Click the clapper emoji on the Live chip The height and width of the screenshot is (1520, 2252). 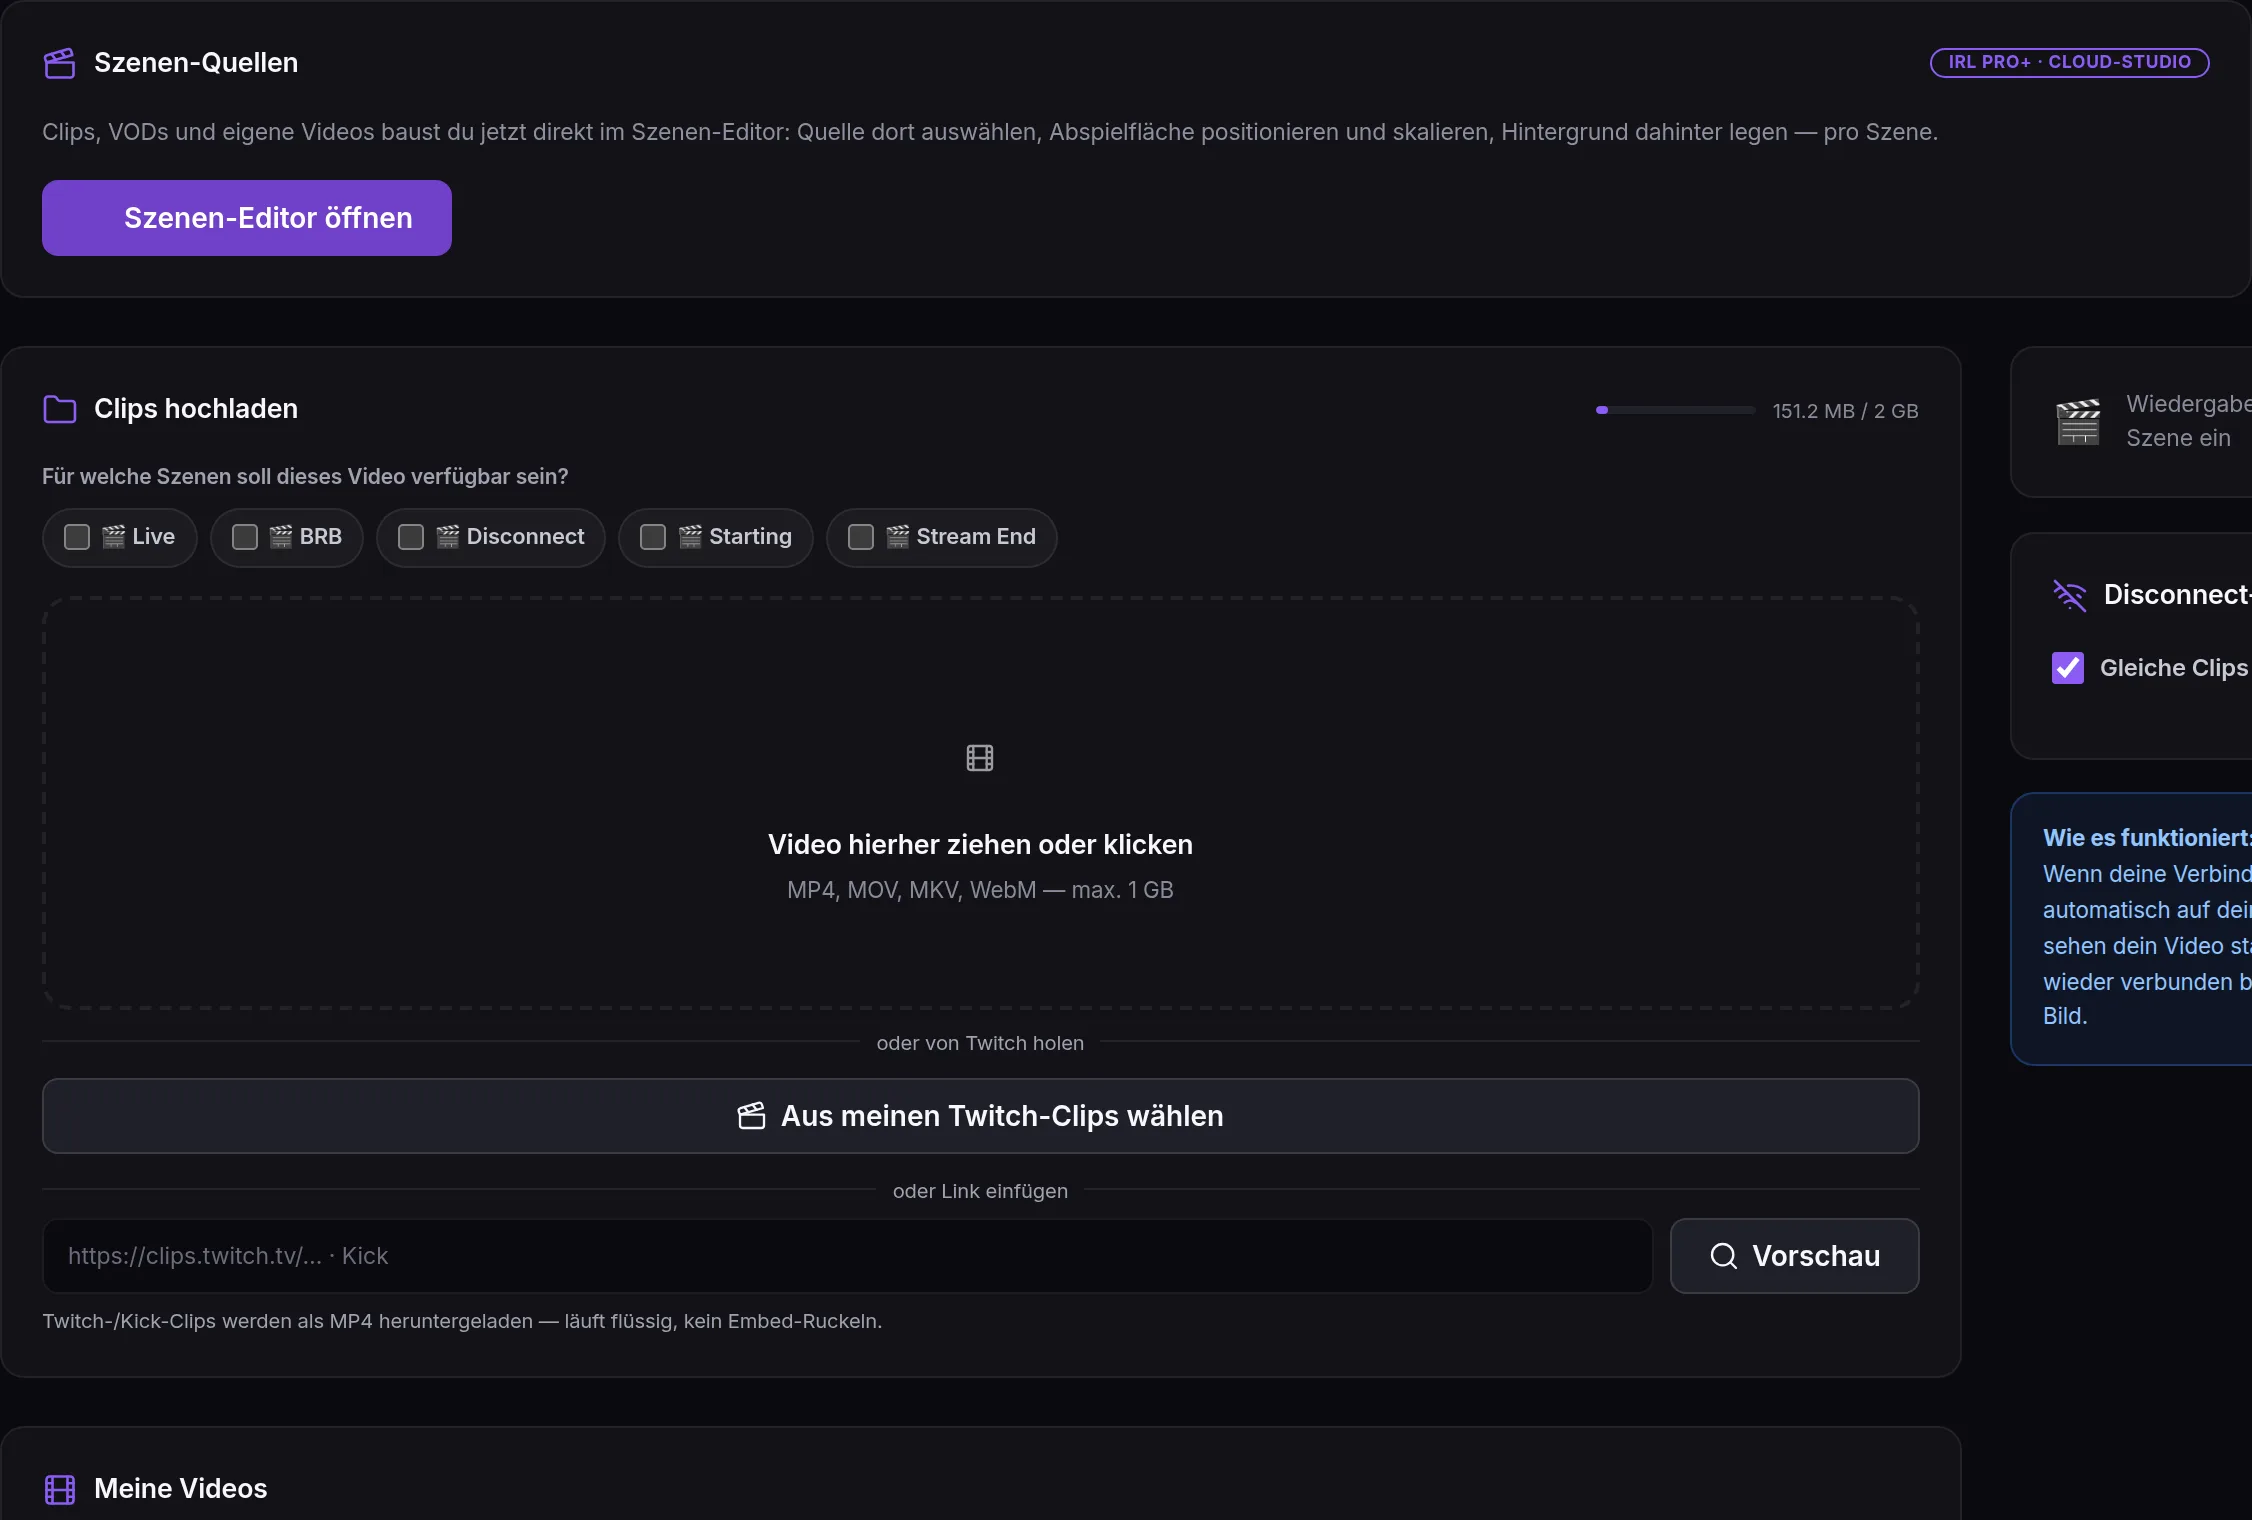pyautogui.click(x=114, y=537)
